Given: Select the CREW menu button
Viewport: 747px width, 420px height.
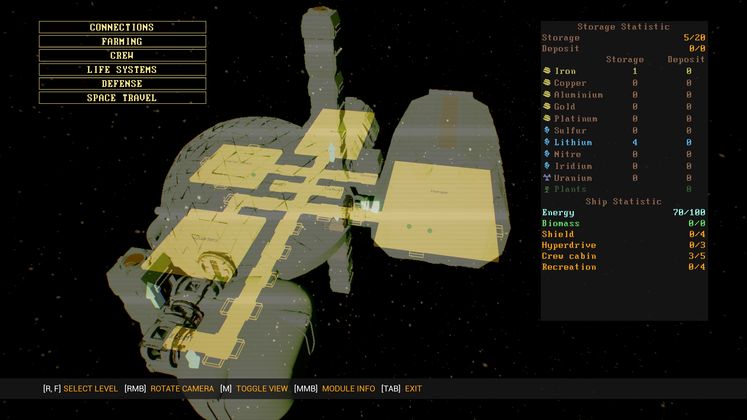Looking at the screenshot, I should [x=122, y=55].
